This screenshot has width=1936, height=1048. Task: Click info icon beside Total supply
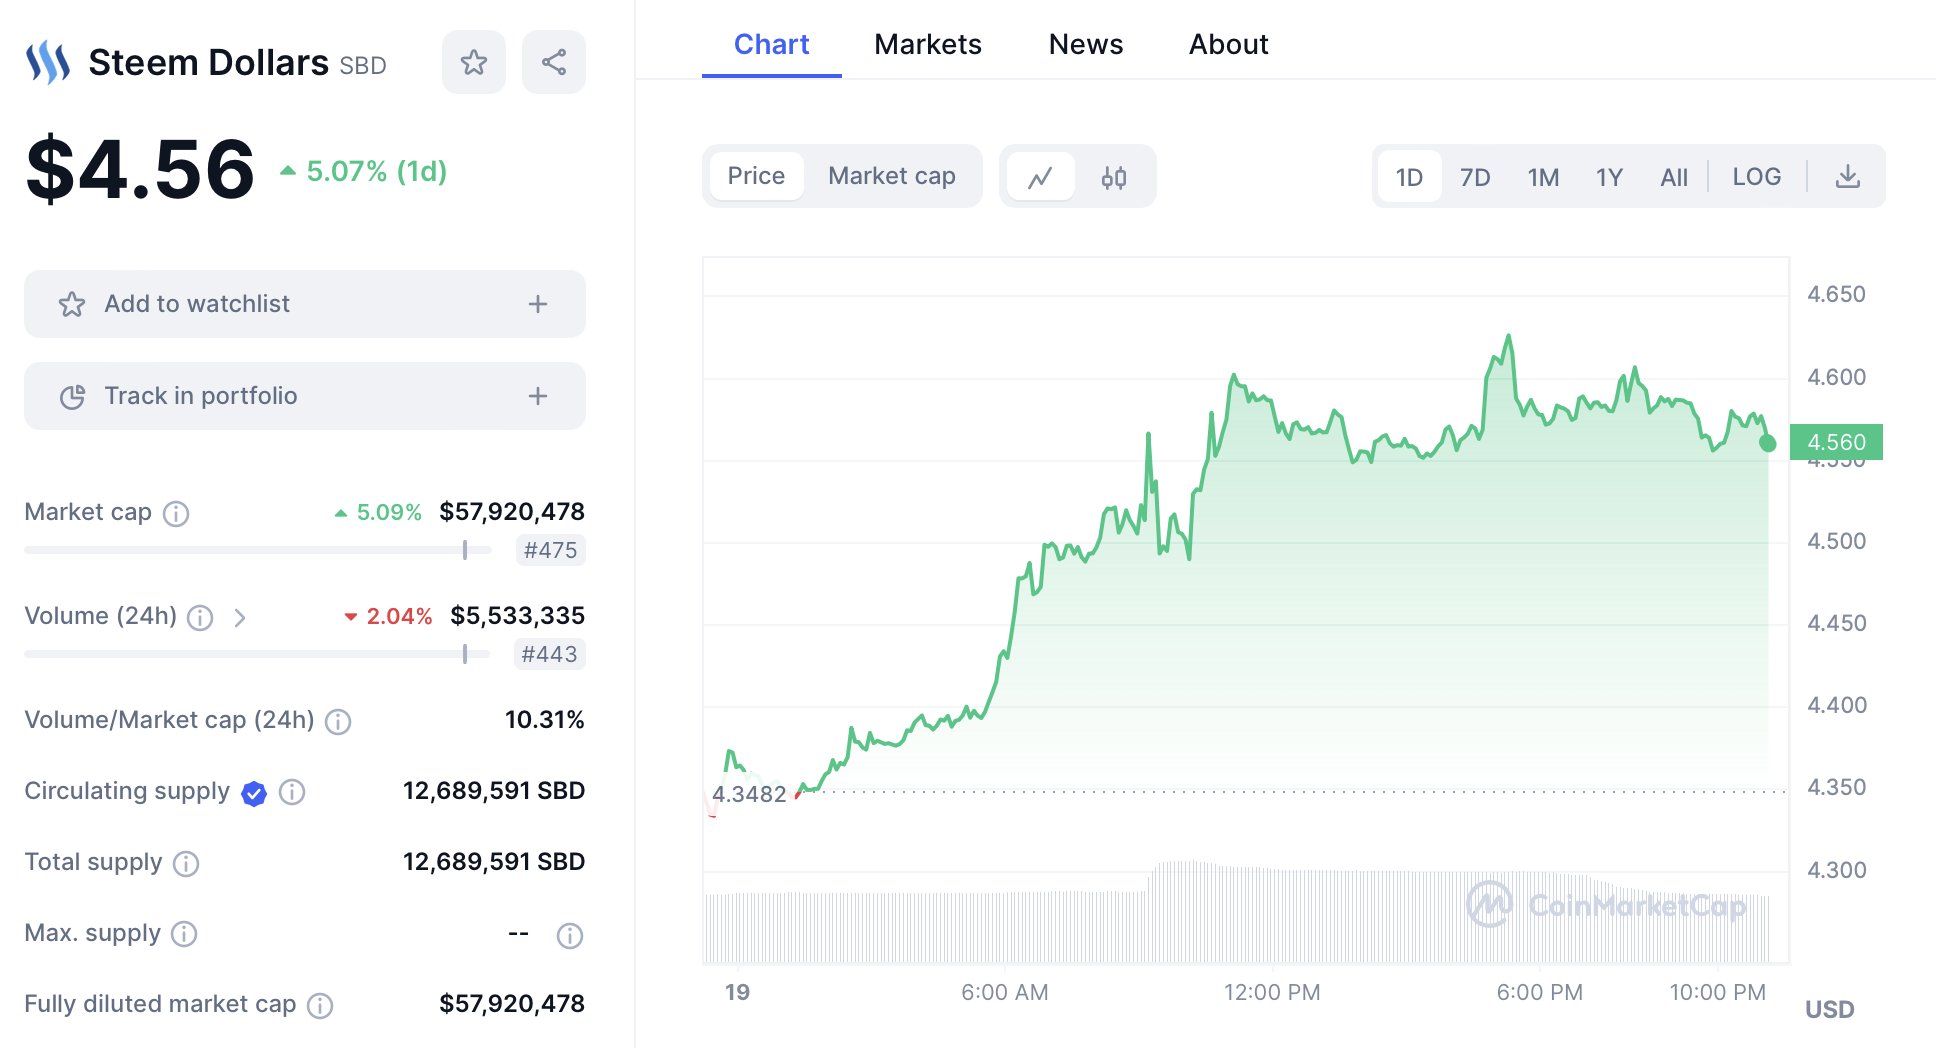tap(186, 864)
